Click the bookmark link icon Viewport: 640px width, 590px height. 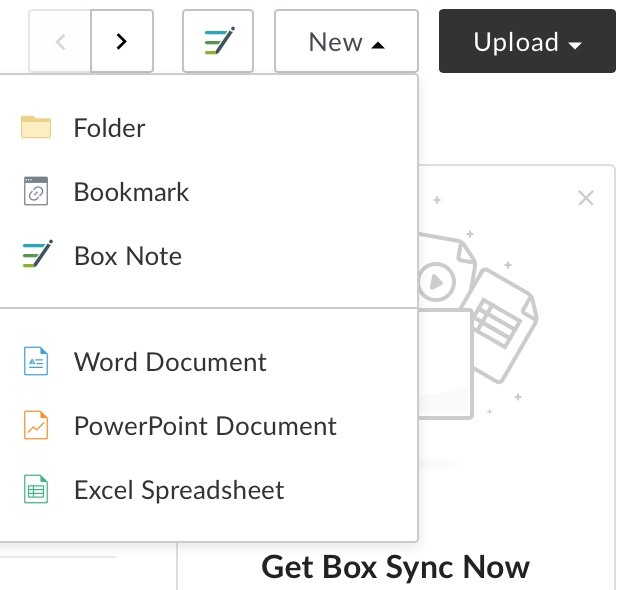pyautogui.click(x=36, y=191)
